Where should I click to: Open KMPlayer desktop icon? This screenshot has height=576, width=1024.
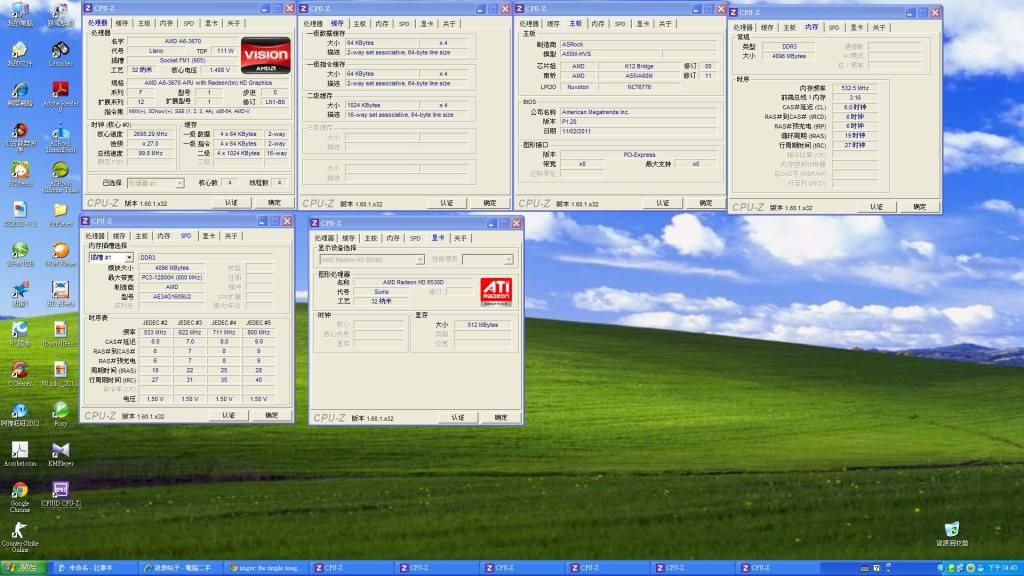coord(60,450)
